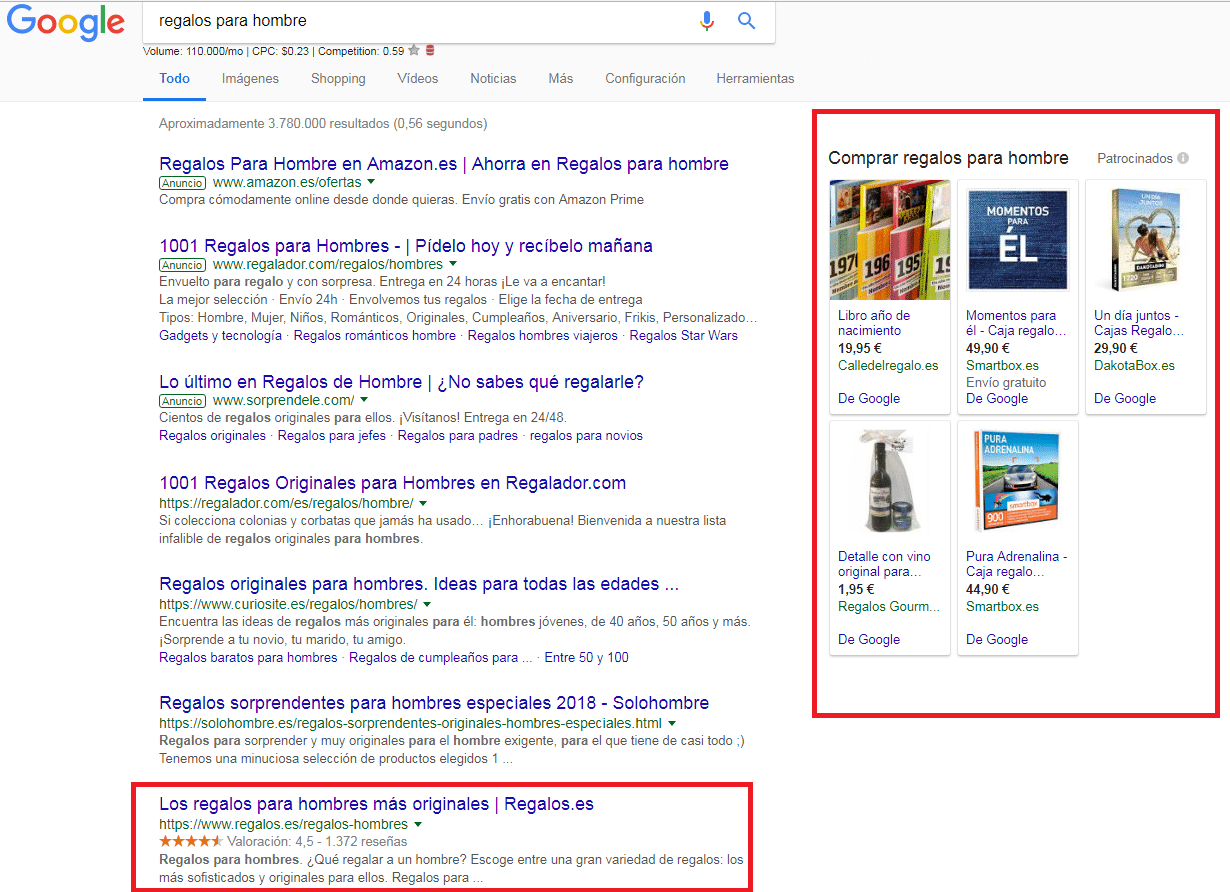The image size is (1230, 892).
Task: Select the Todo tab
Action: 174,79
